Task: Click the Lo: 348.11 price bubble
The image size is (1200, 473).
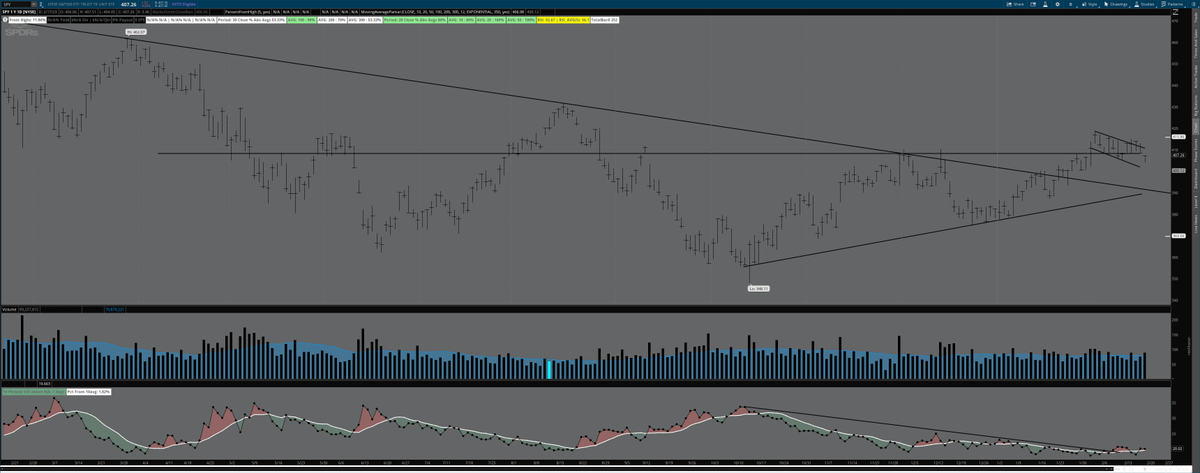Action: tap(760, 289)
